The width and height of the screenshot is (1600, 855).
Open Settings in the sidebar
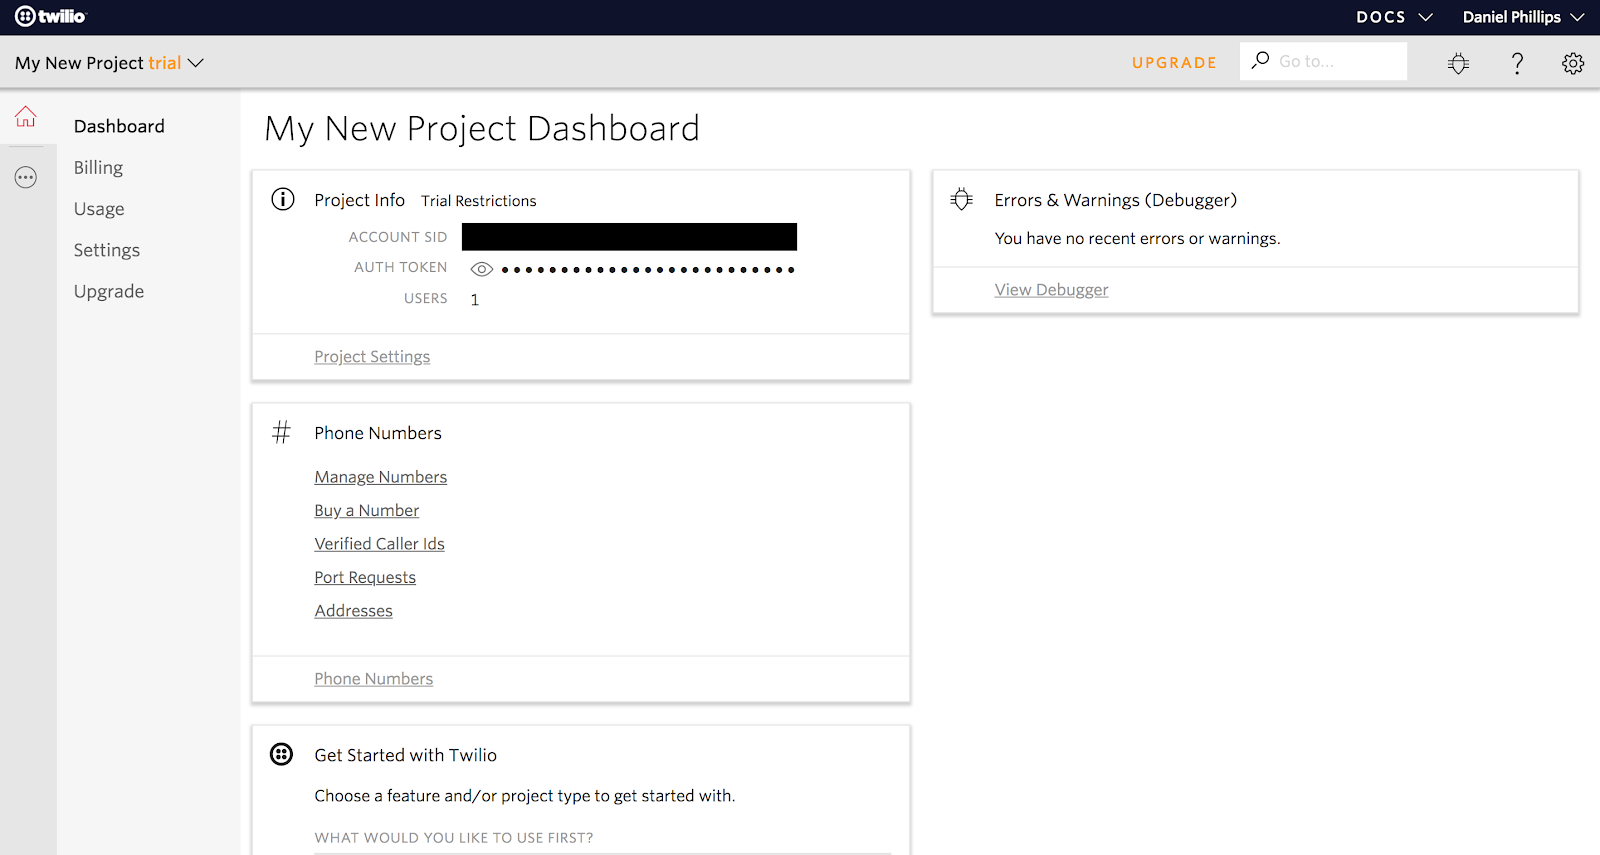107,250
